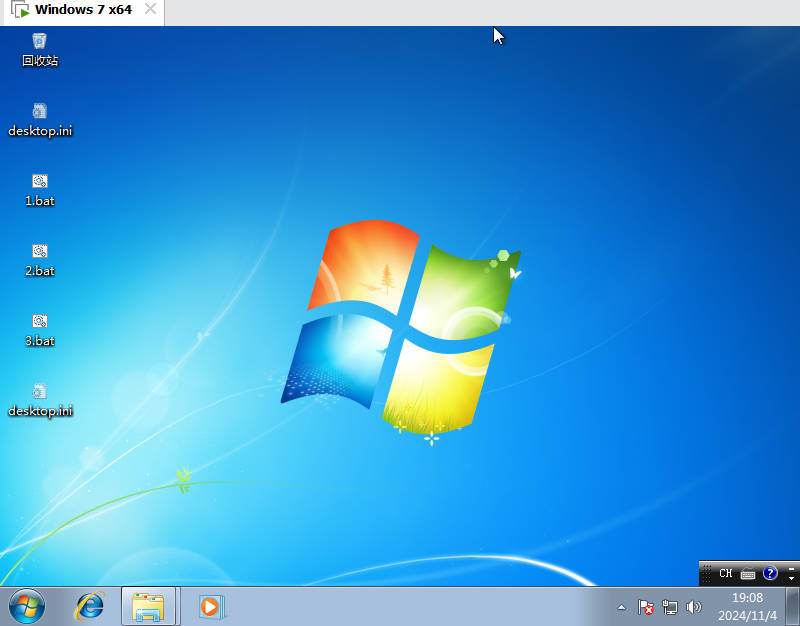The image size is (800, 626).
Task: Open Windows Explorer from the taskbar
Action: [148, 607]
